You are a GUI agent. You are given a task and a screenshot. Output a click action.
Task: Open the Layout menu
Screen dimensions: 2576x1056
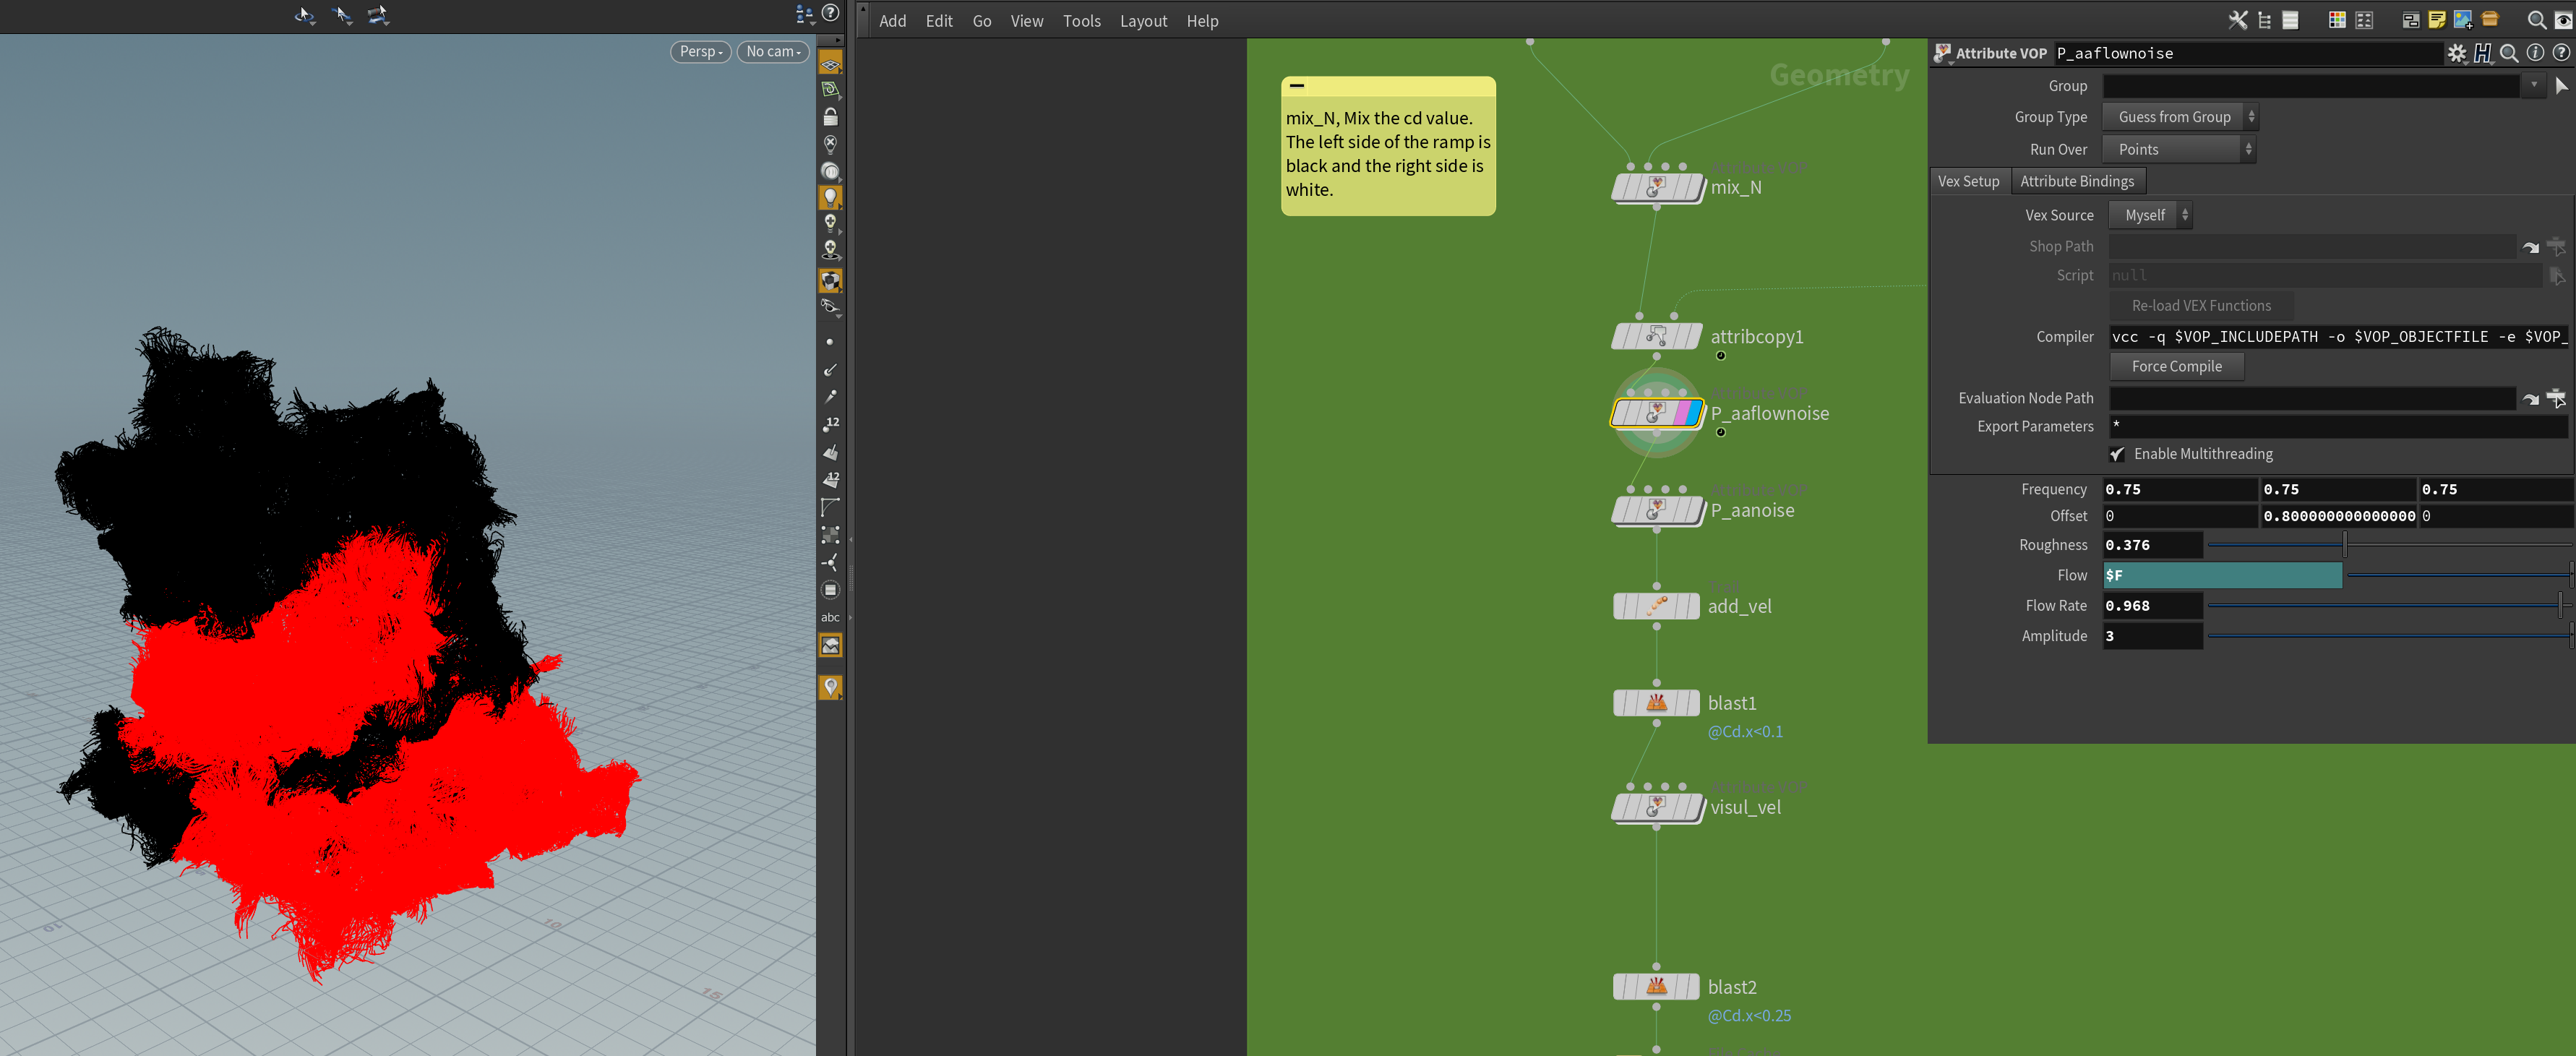click(1143, 21)
